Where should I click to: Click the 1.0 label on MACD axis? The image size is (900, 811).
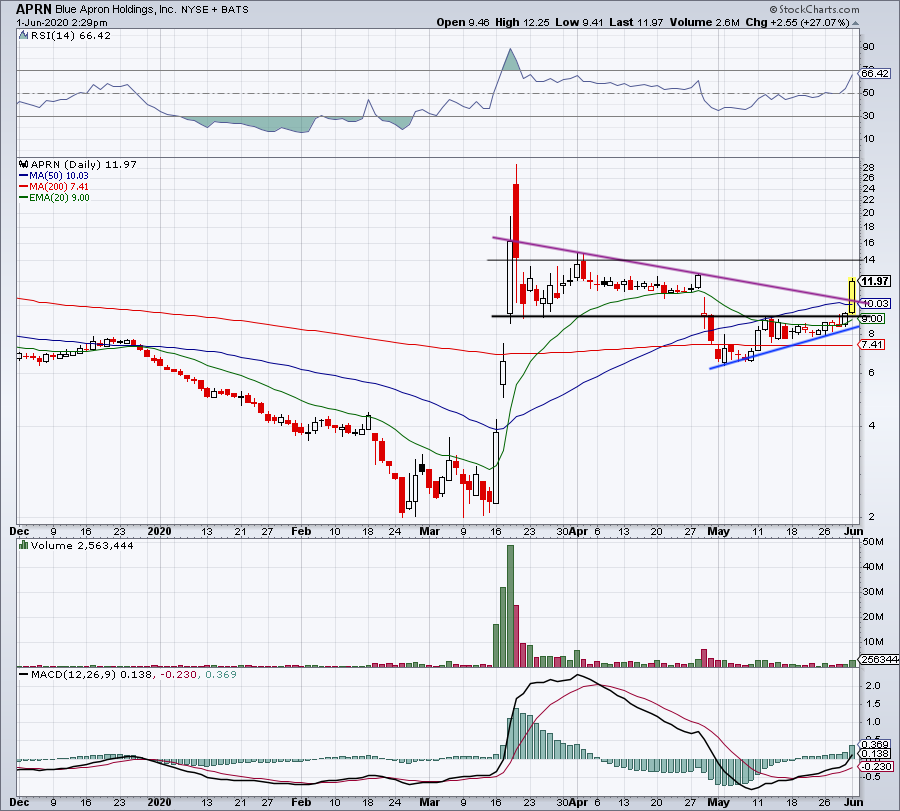tap(873, 722)
